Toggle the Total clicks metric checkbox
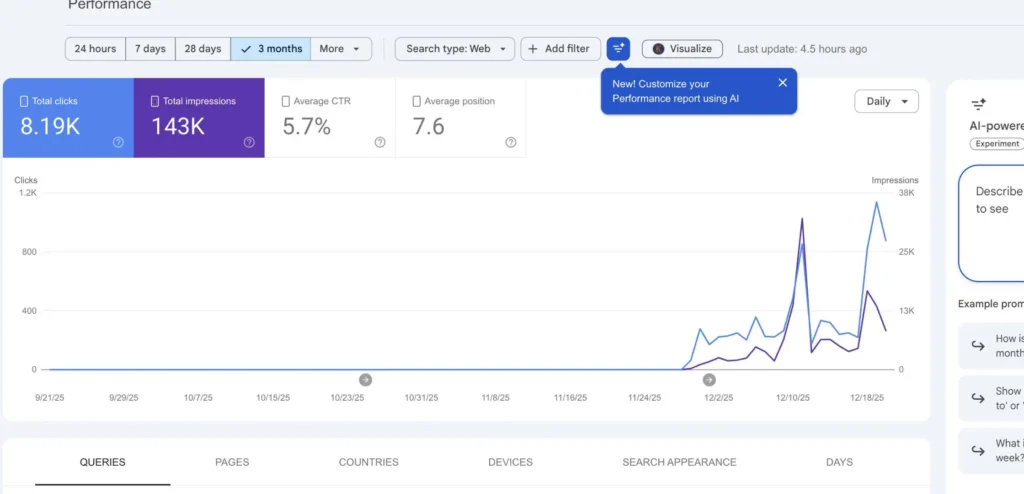 (25, 101)
